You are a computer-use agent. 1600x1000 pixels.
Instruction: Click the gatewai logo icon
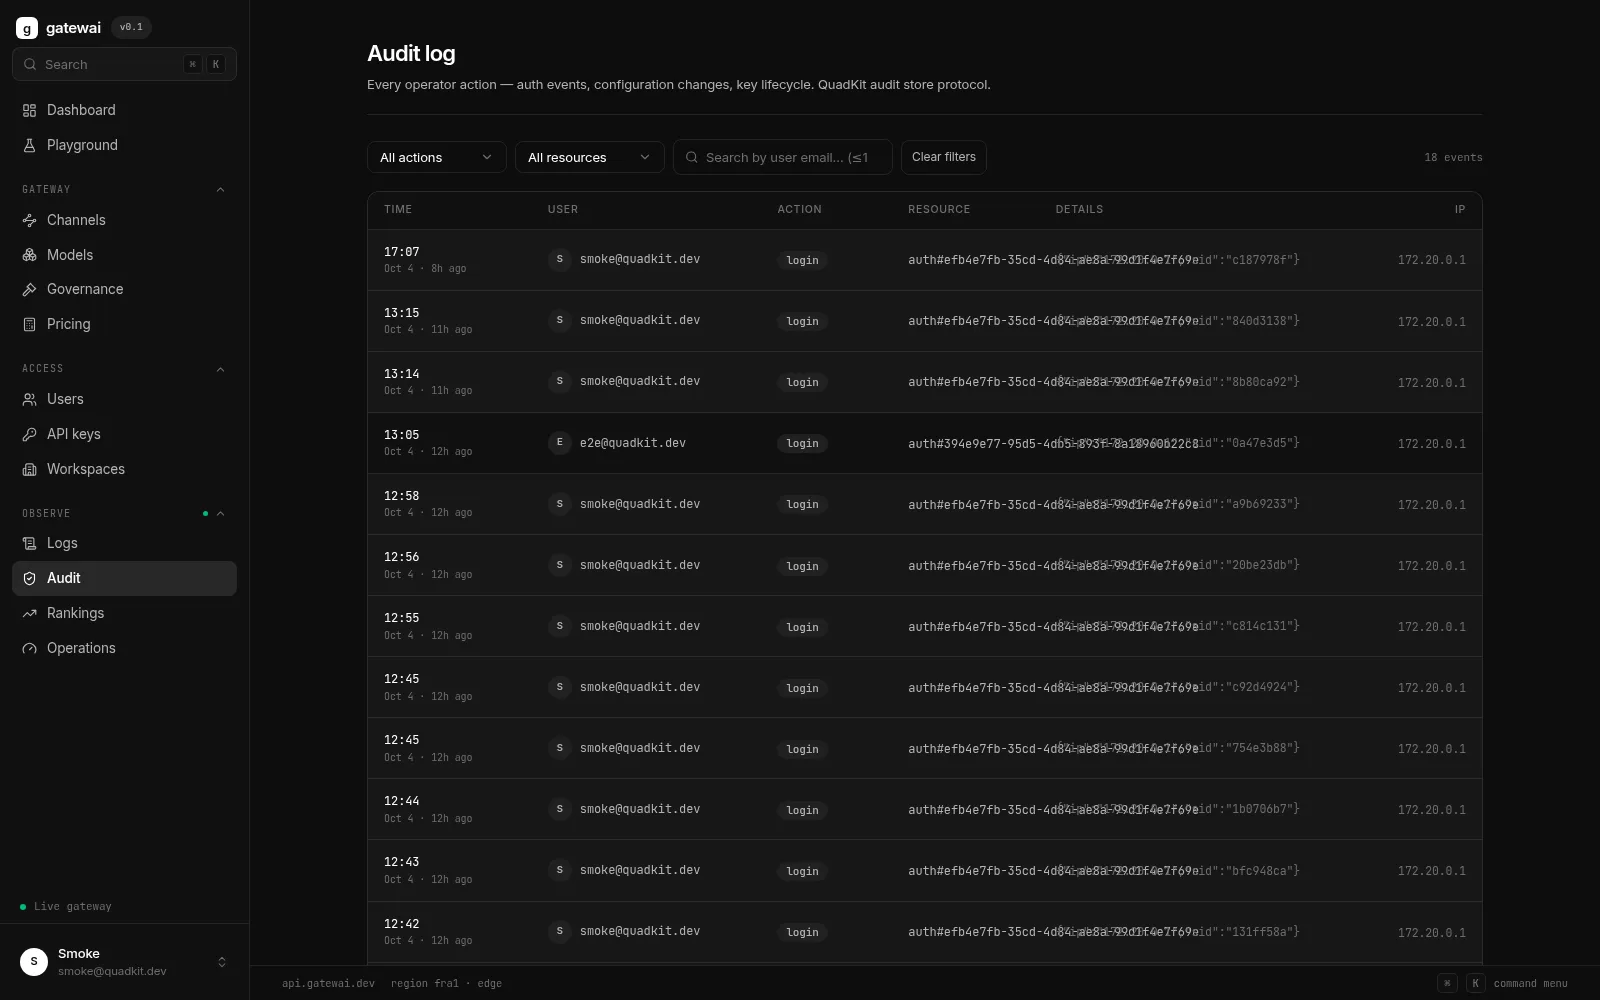27,28
